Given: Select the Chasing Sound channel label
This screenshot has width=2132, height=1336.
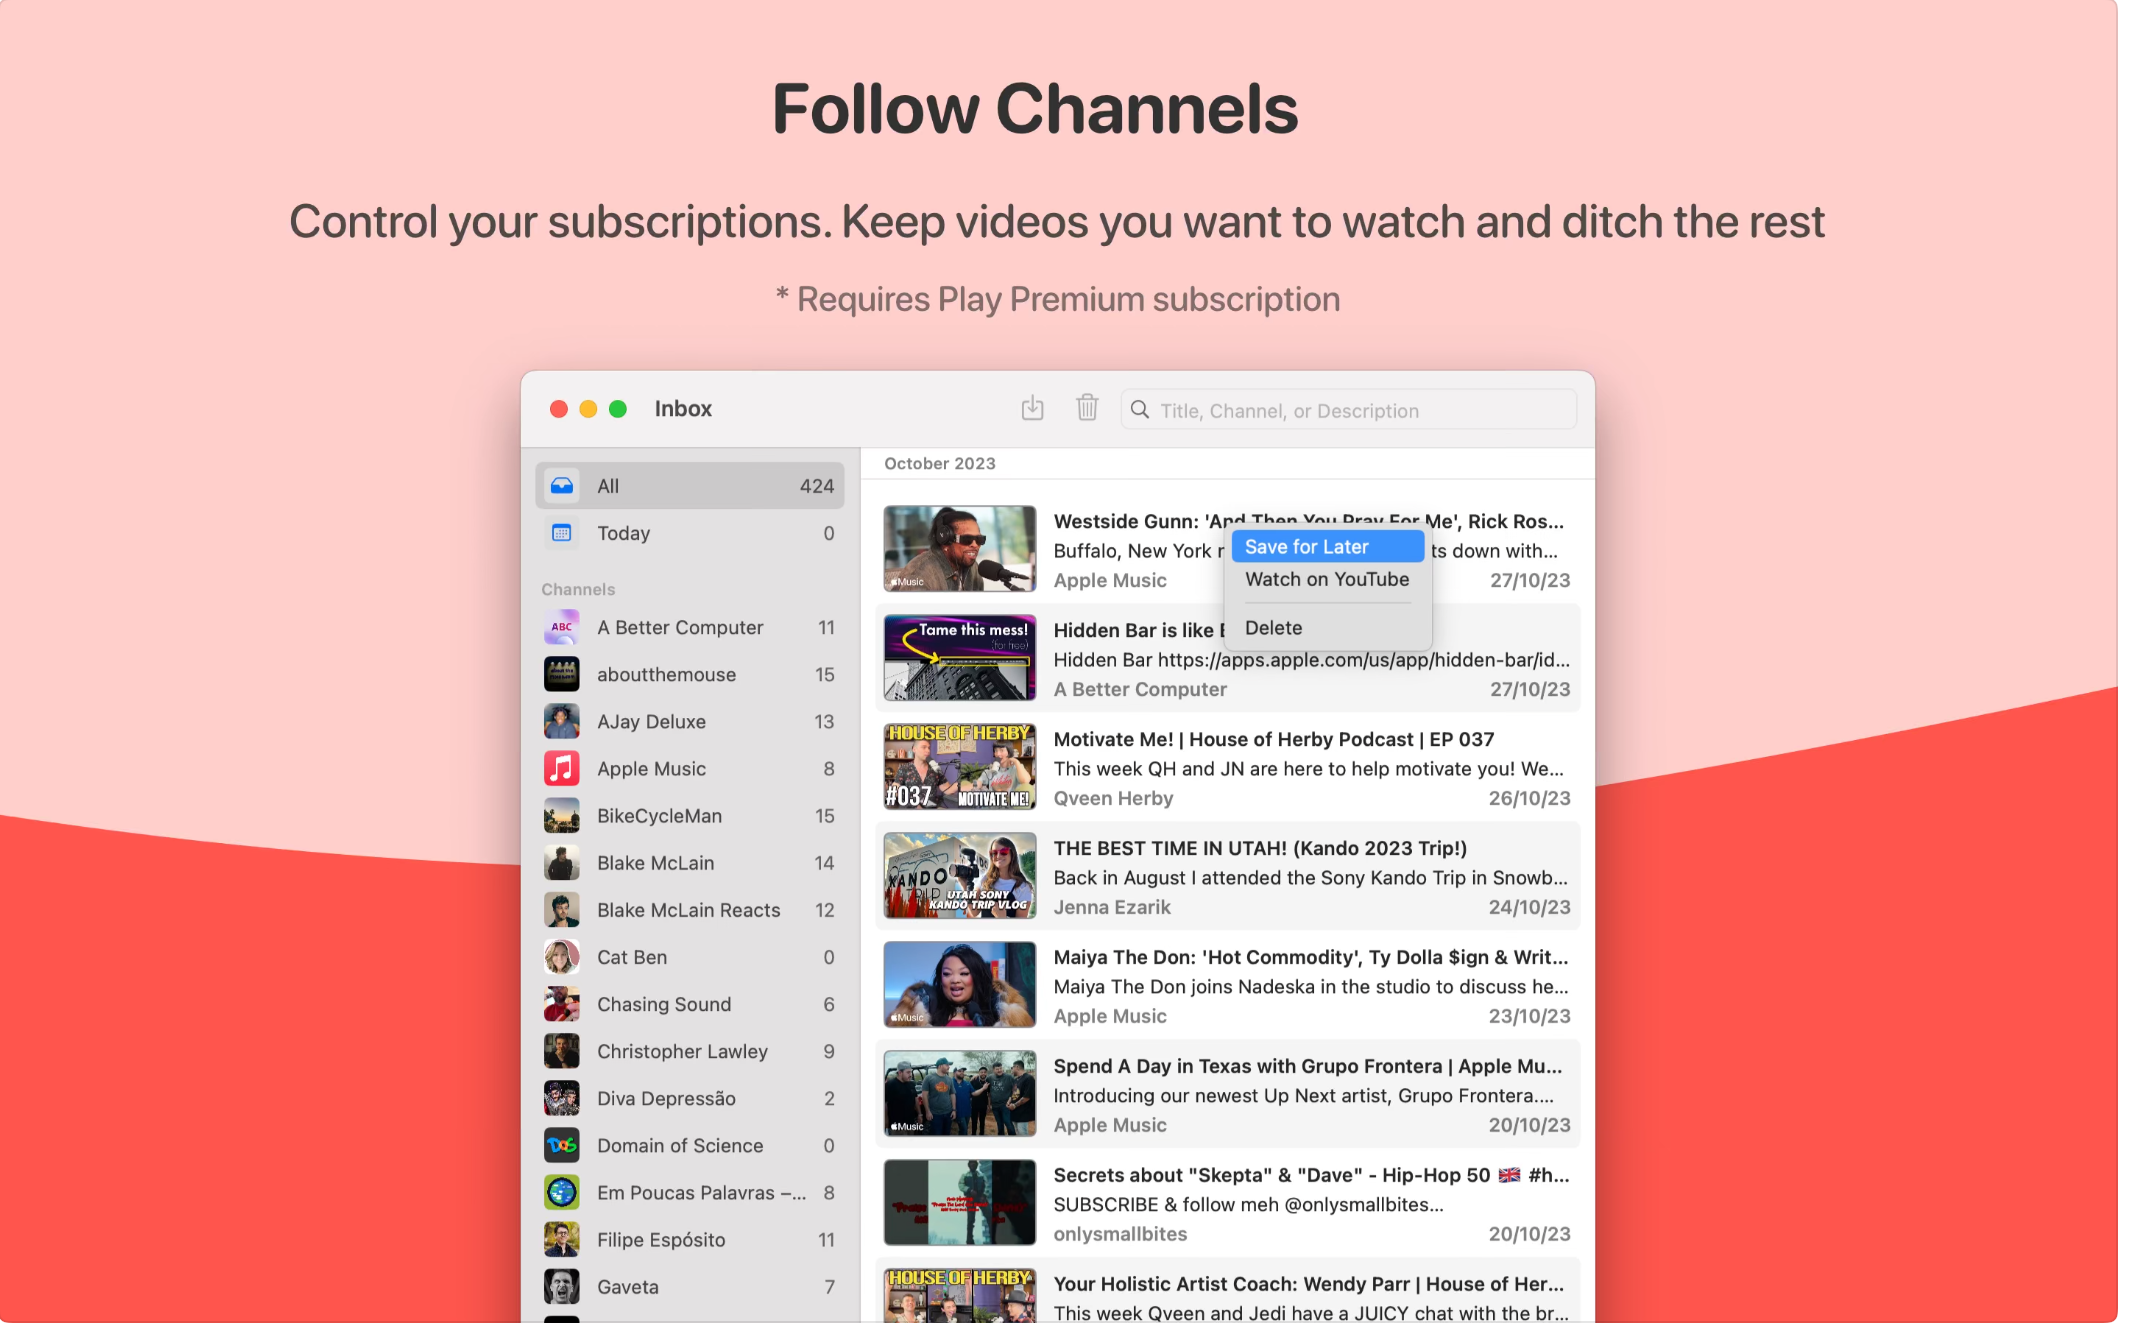Looking at the screenshot, I should click(x=664, y=1004).
